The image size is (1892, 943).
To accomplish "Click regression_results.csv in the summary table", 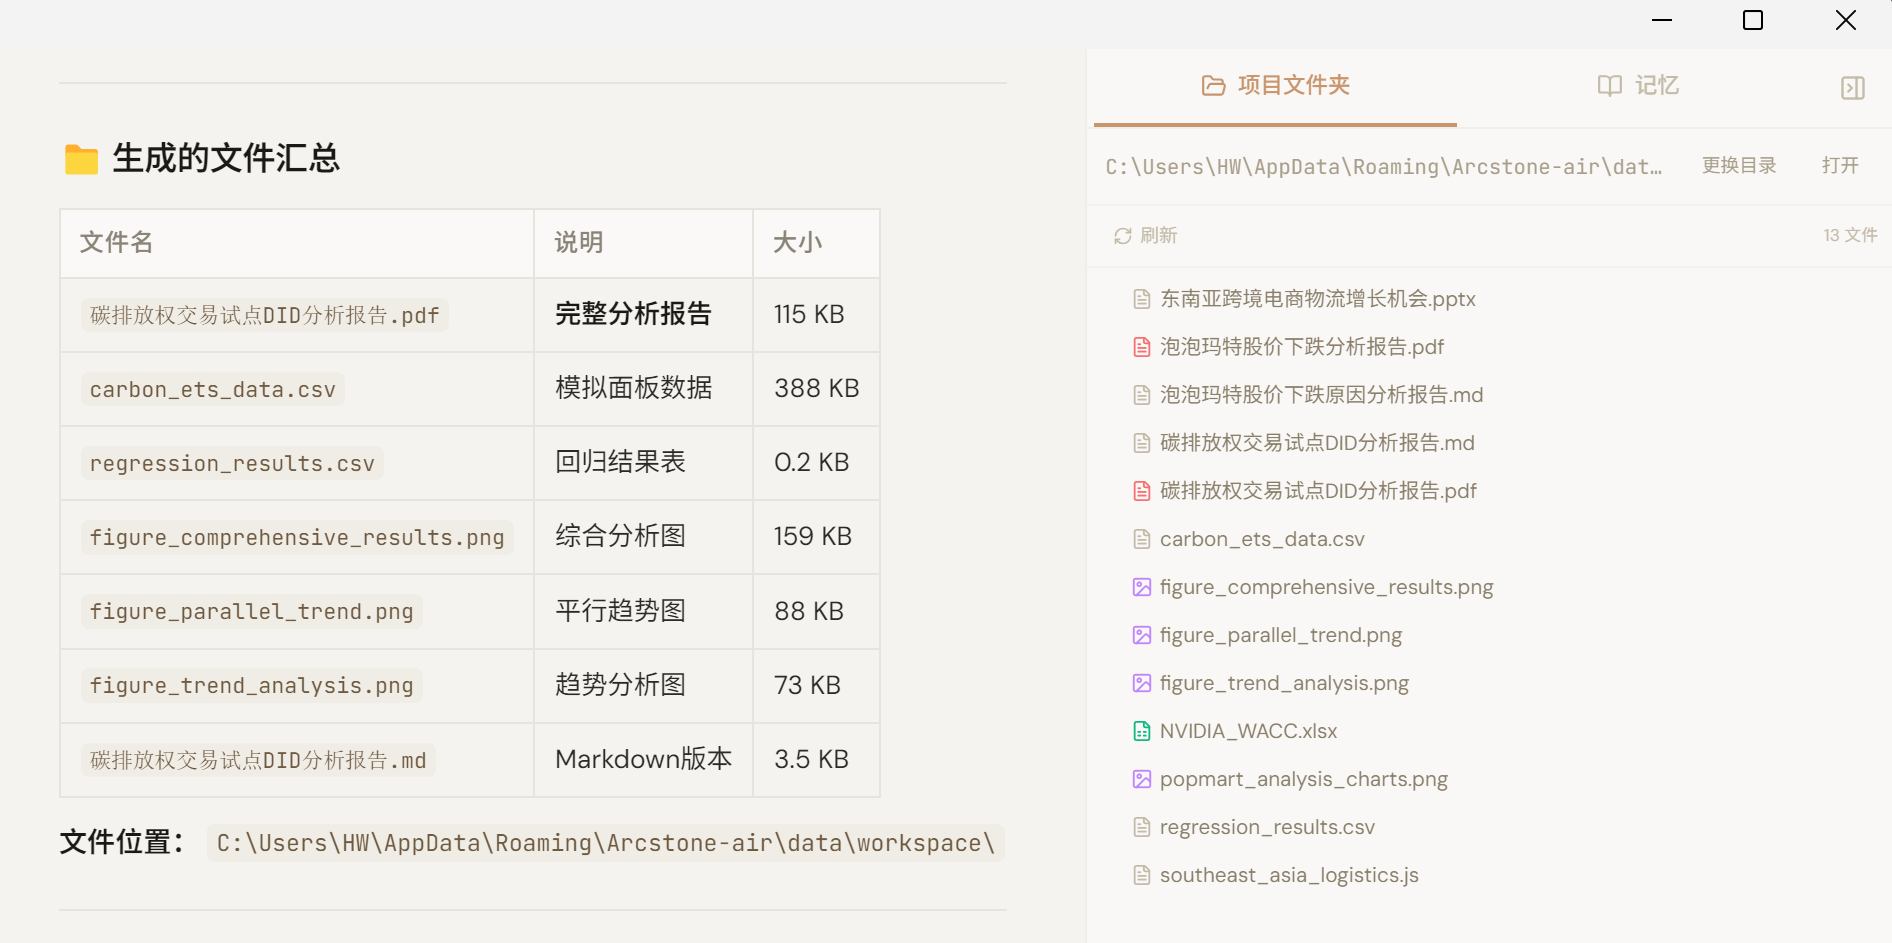I will [232, 464].
